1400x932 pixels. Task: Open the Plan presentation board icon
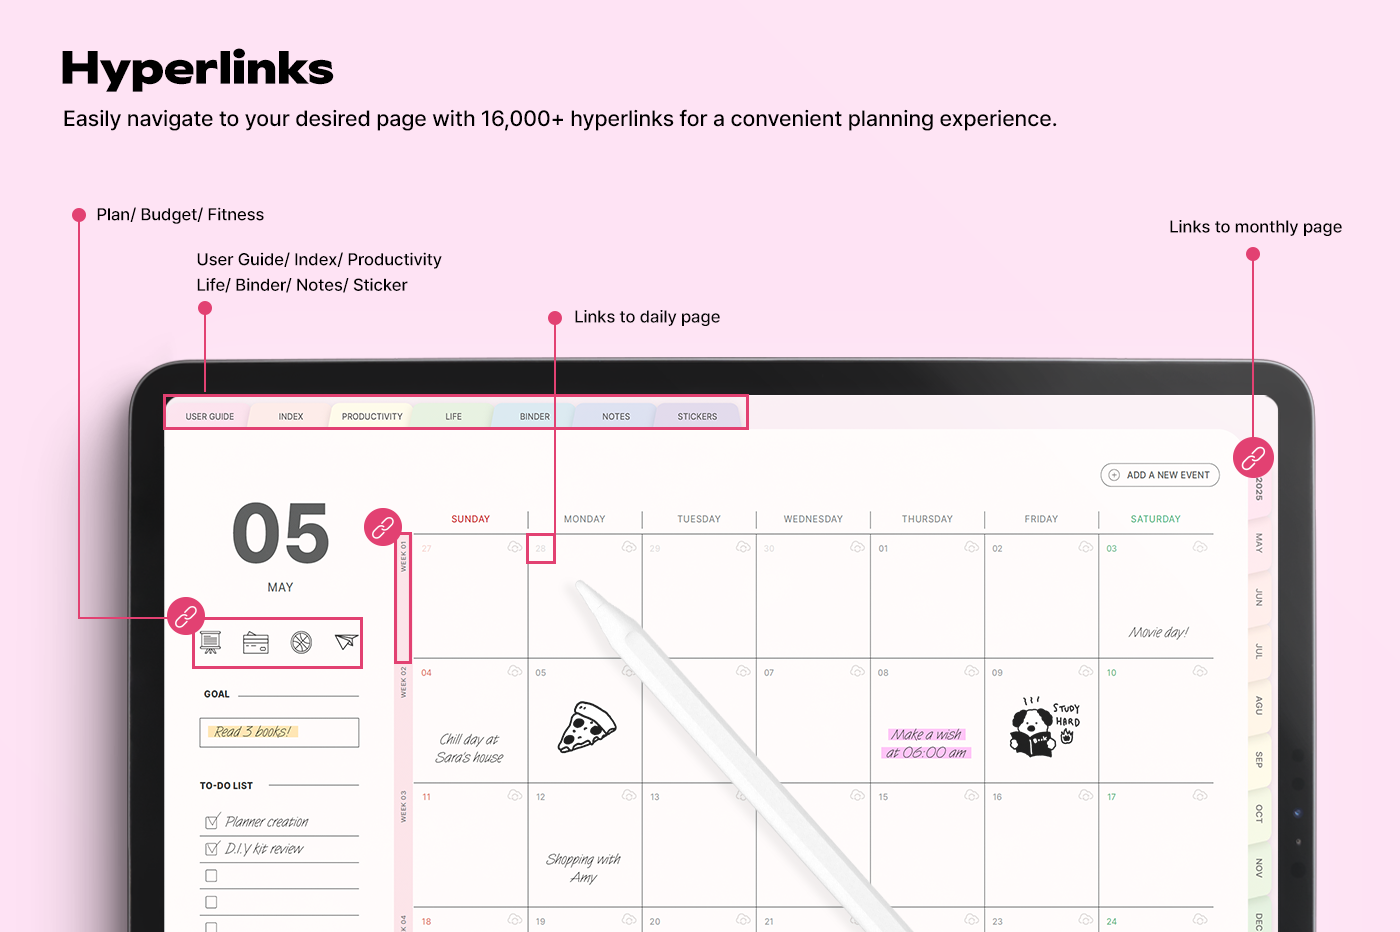point(210,642)
